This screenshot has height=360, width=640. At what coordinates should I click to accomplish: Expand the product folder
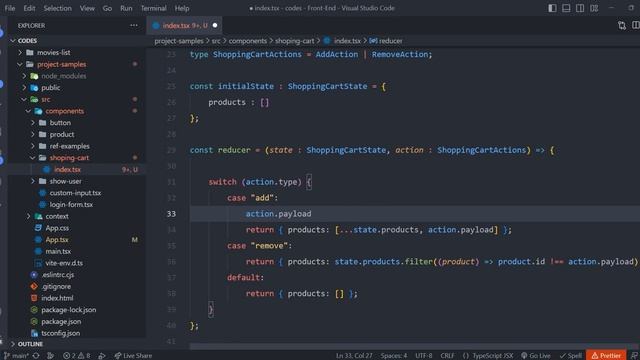(77, 134)
